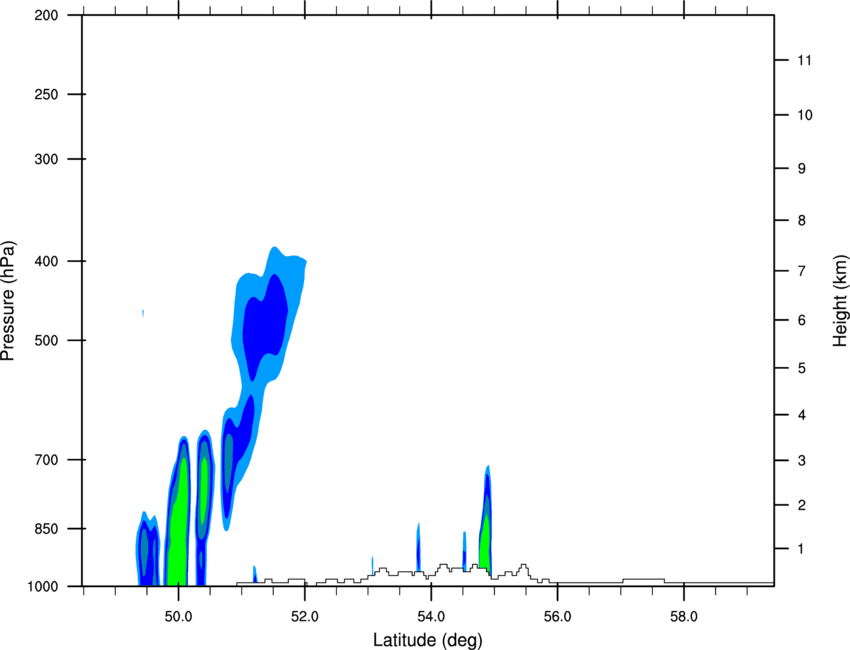Click the 1 km height label

pyautogui.click(x=801, y=549)
